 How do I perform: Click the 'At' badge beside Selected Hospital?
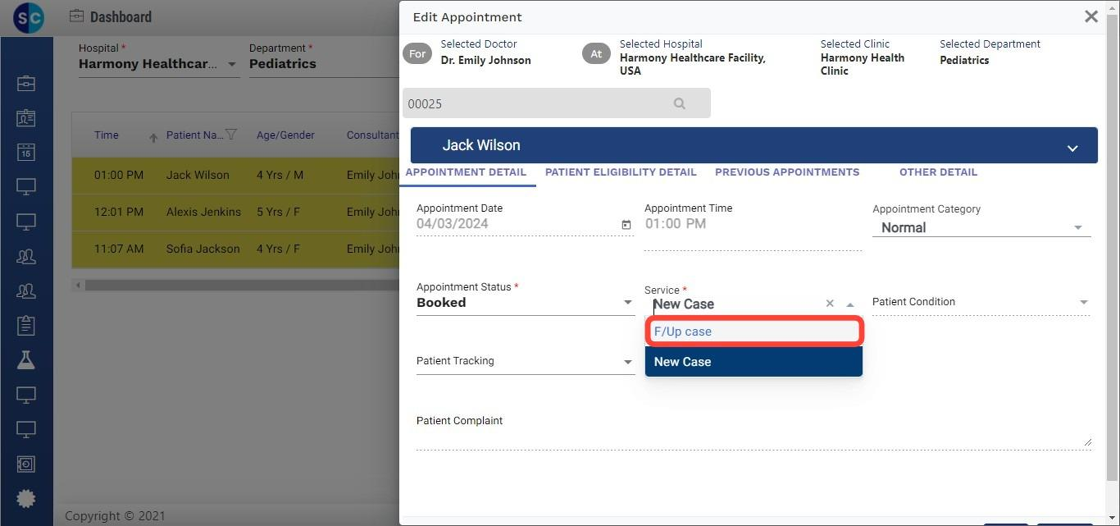596,54
